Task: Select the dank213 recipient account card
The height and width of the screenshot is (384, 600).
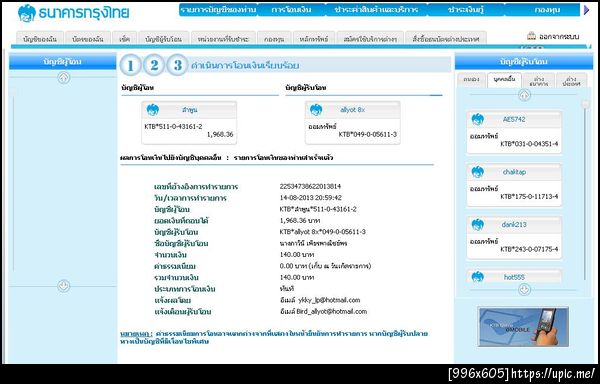Action: [514, 238]
